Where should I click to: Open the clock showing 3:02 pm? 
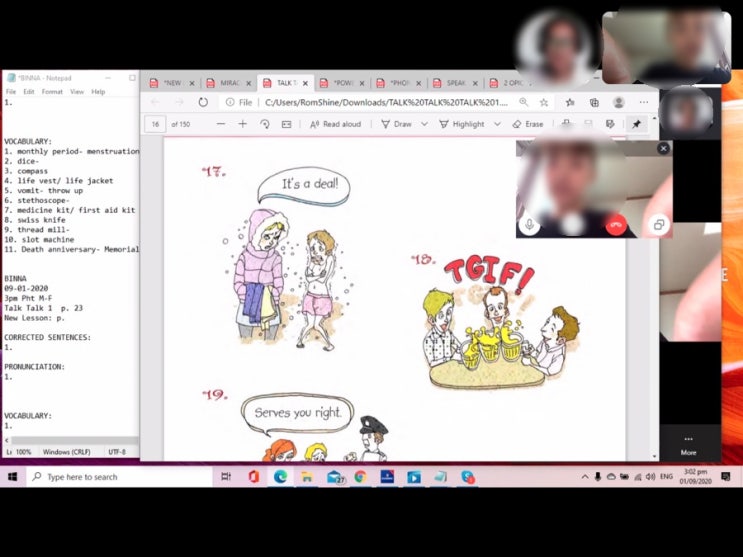[x=696, y=477]
